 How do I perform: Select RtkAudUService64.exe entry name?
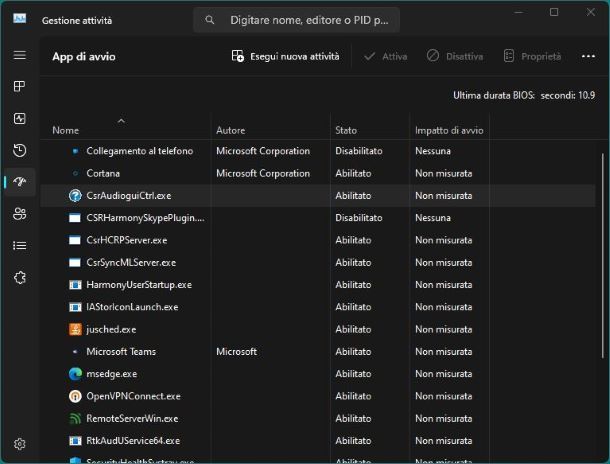[x=133, y=441]
